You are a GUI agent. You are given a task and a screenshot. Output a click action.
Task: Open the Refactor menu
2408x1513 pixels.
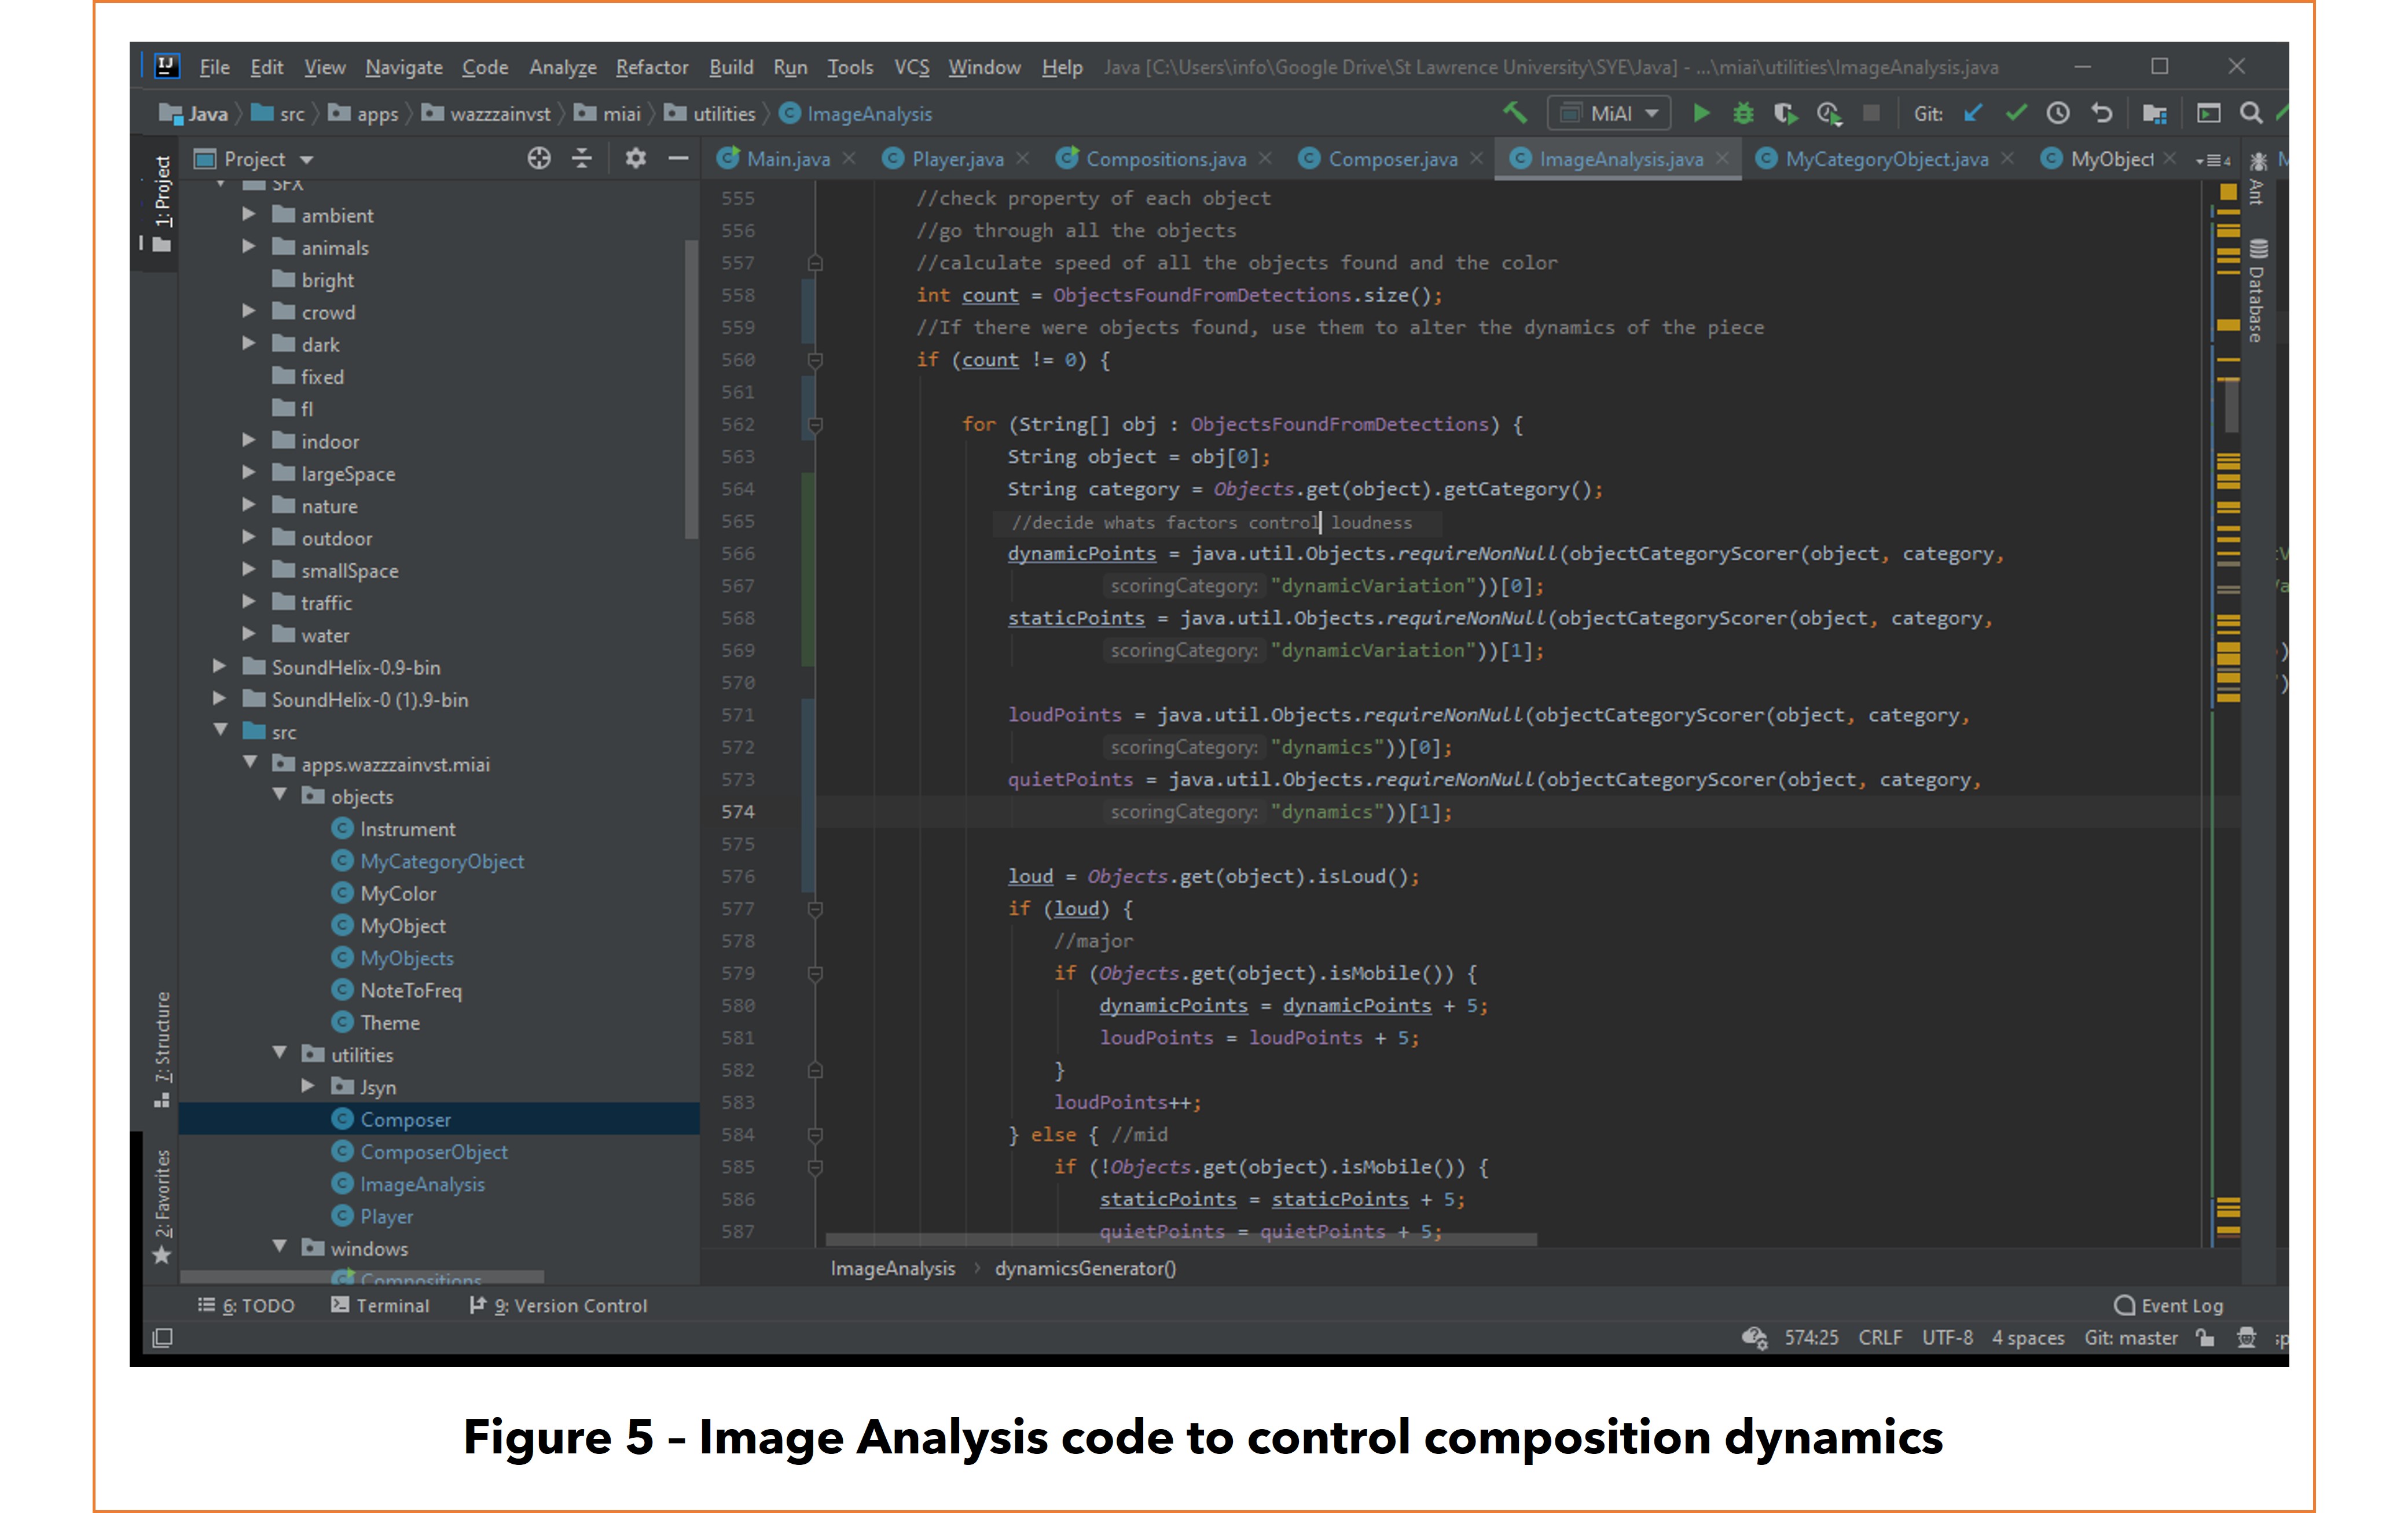(651, 67)
